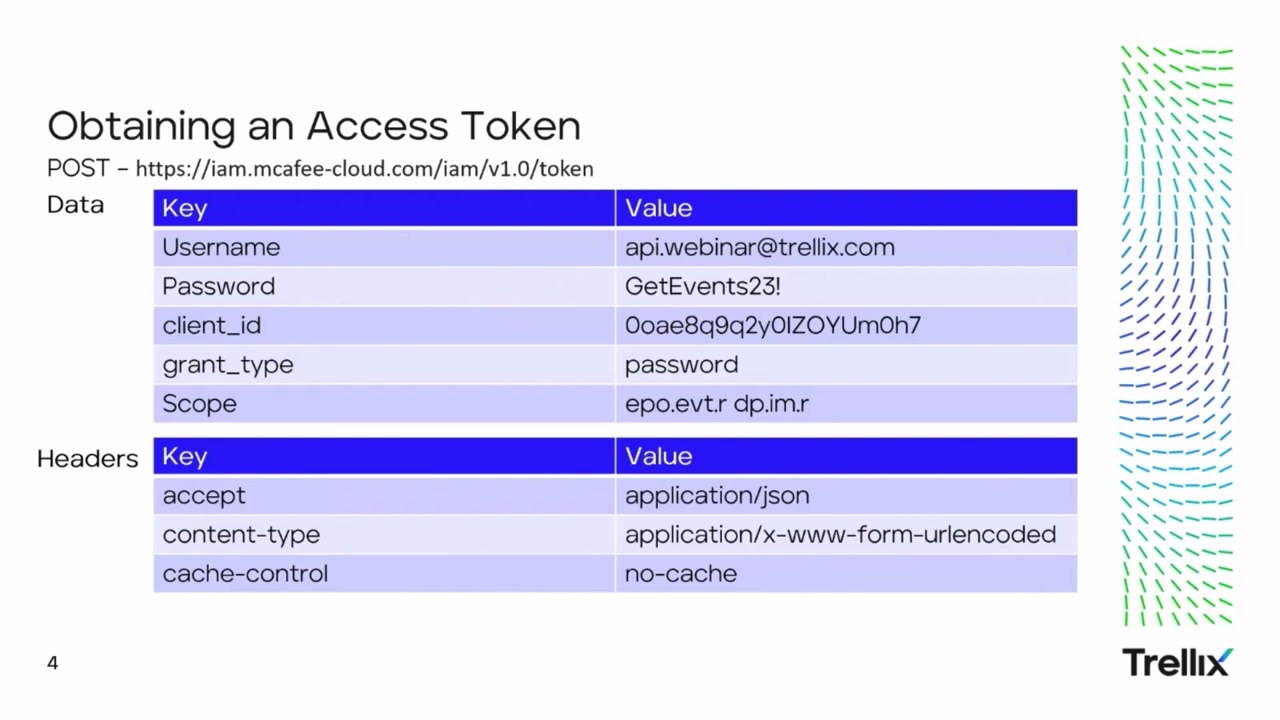This screenshot has height=720, width=1280.
Task: Click the GetEvents23! password value
Action: (702, 286)
